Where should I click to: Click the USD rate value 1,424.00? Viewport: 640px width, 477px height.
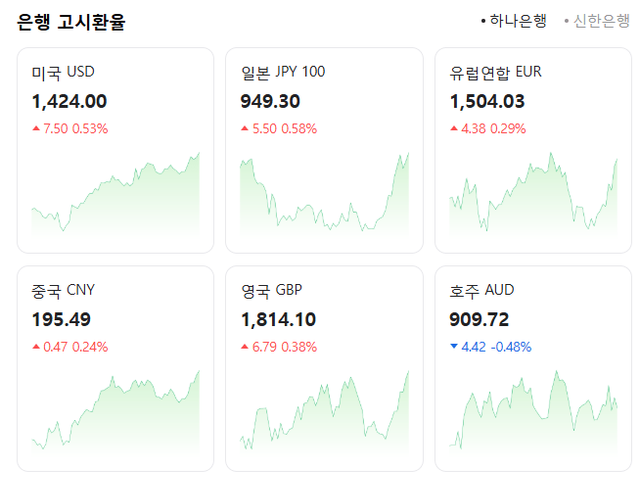(69, 101)
